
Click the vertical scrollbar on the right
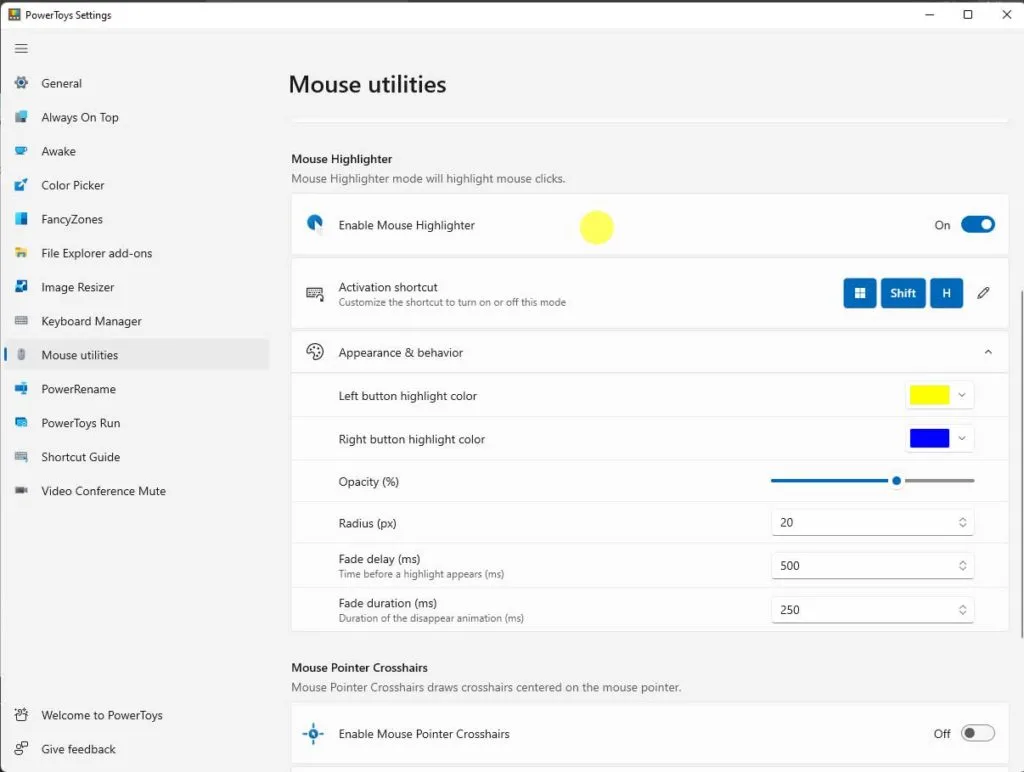pyautogui.click(x=1021, y=464)
